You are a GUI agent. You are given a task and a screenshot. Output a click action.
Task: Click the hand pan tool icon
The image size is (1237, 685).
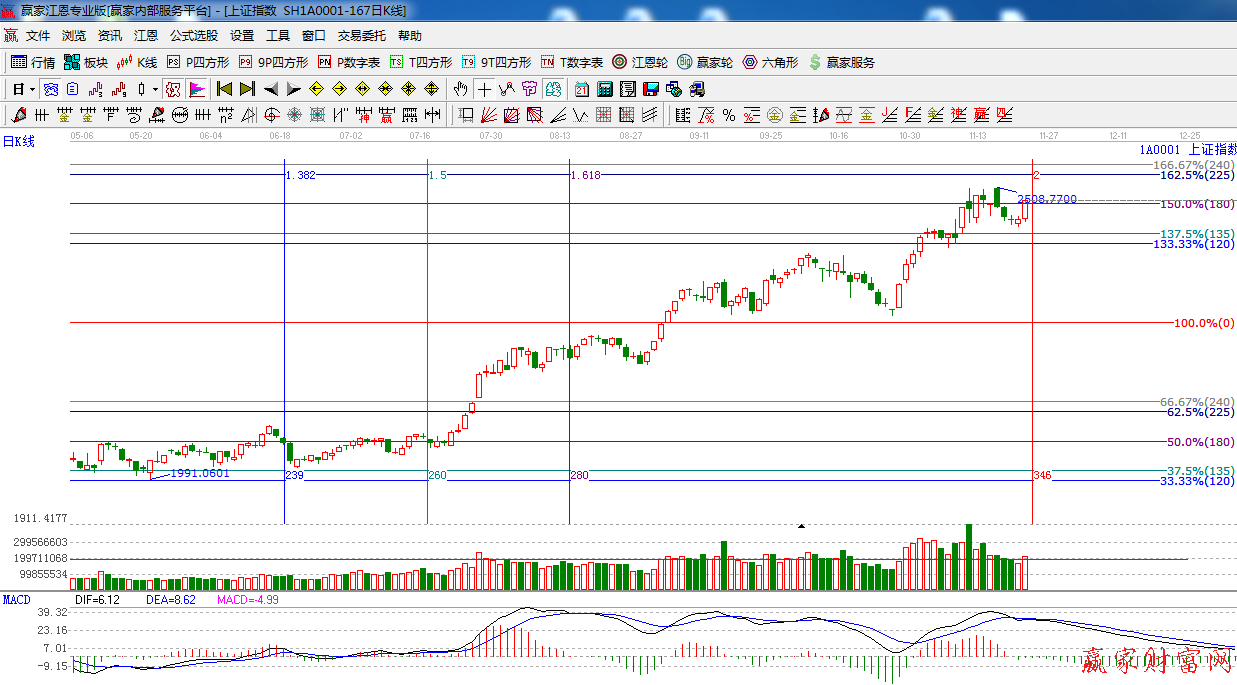(460, 89)
